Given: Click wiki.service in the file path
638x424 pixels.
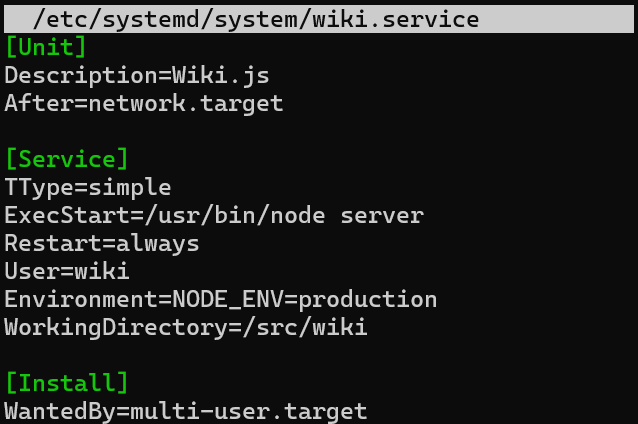Looking at the screenshot, I should coord(395,19).
